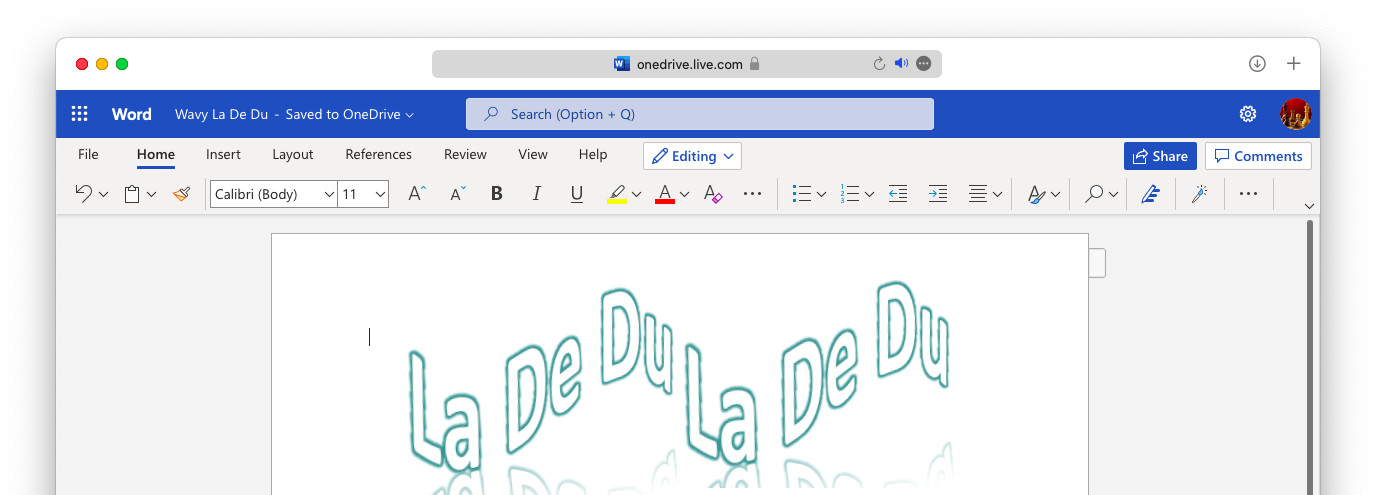
Task: Expand the Paste options arrow
Action: tap(151, 195)
